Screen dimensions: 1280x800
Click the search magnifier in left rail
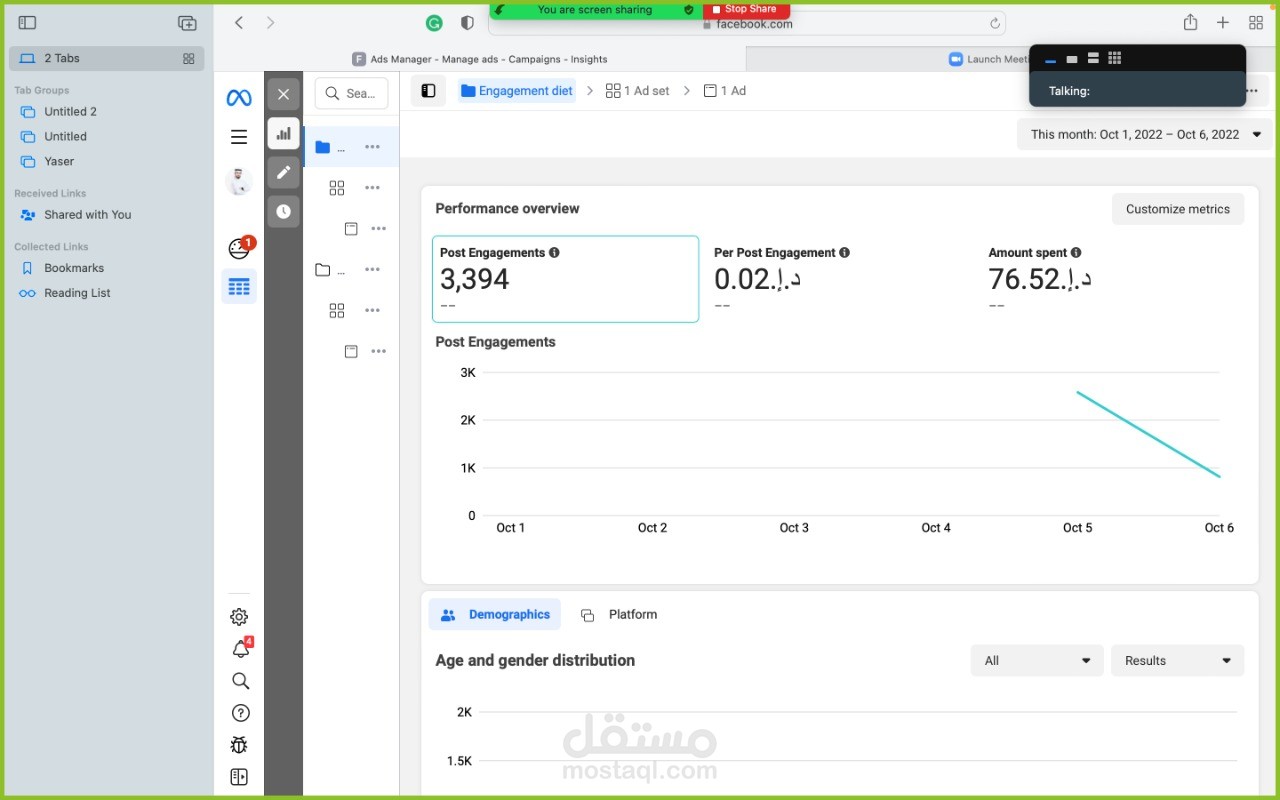(x=240, y=681)
